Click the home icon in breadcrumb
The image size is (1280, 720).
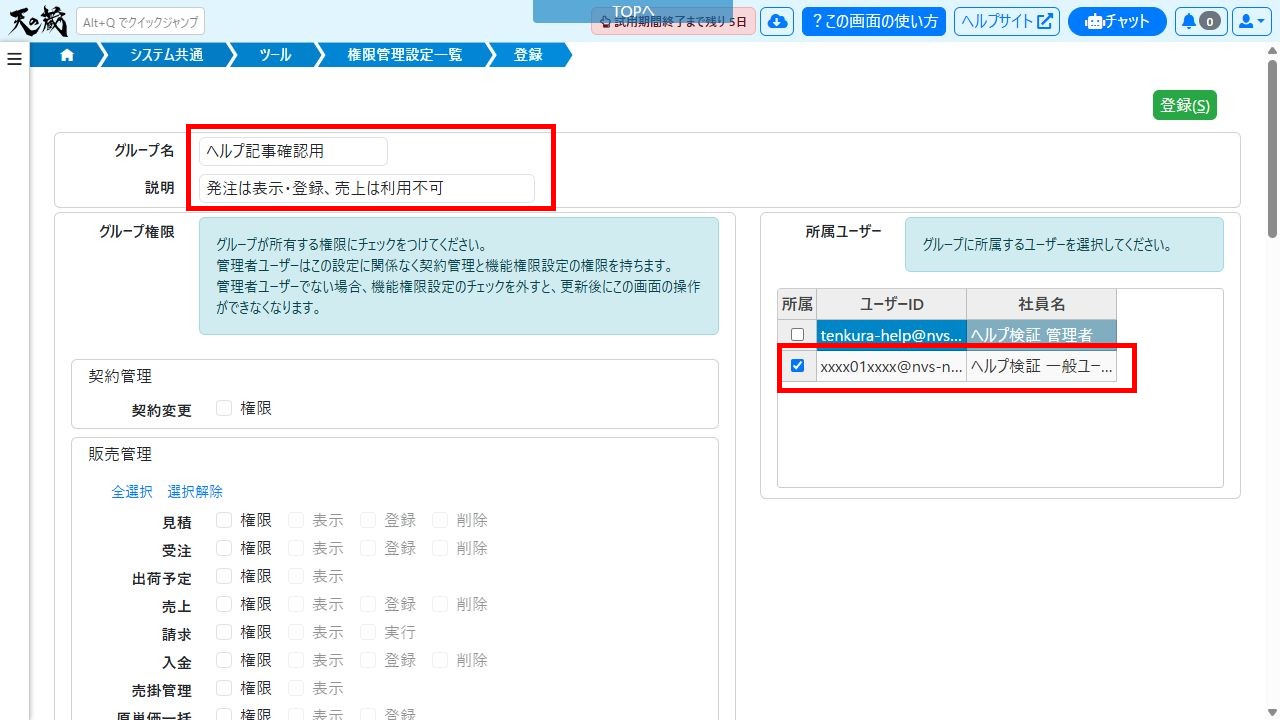(67, 56)
